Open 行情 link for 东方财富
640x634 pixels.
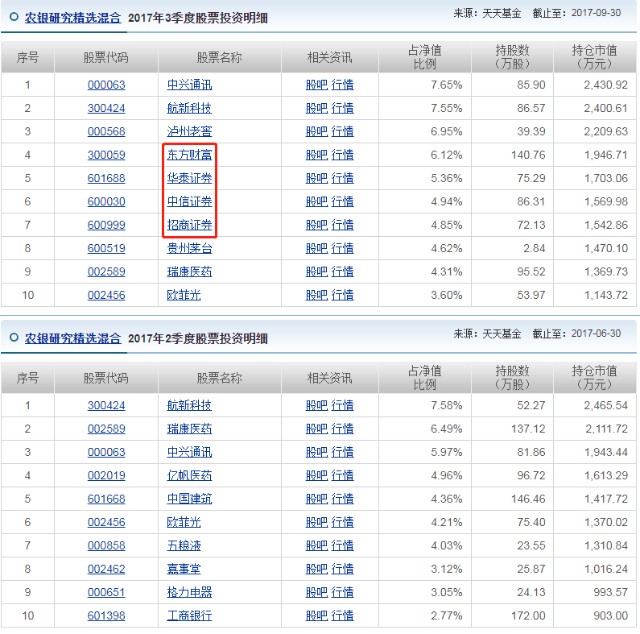coord(342,155)
